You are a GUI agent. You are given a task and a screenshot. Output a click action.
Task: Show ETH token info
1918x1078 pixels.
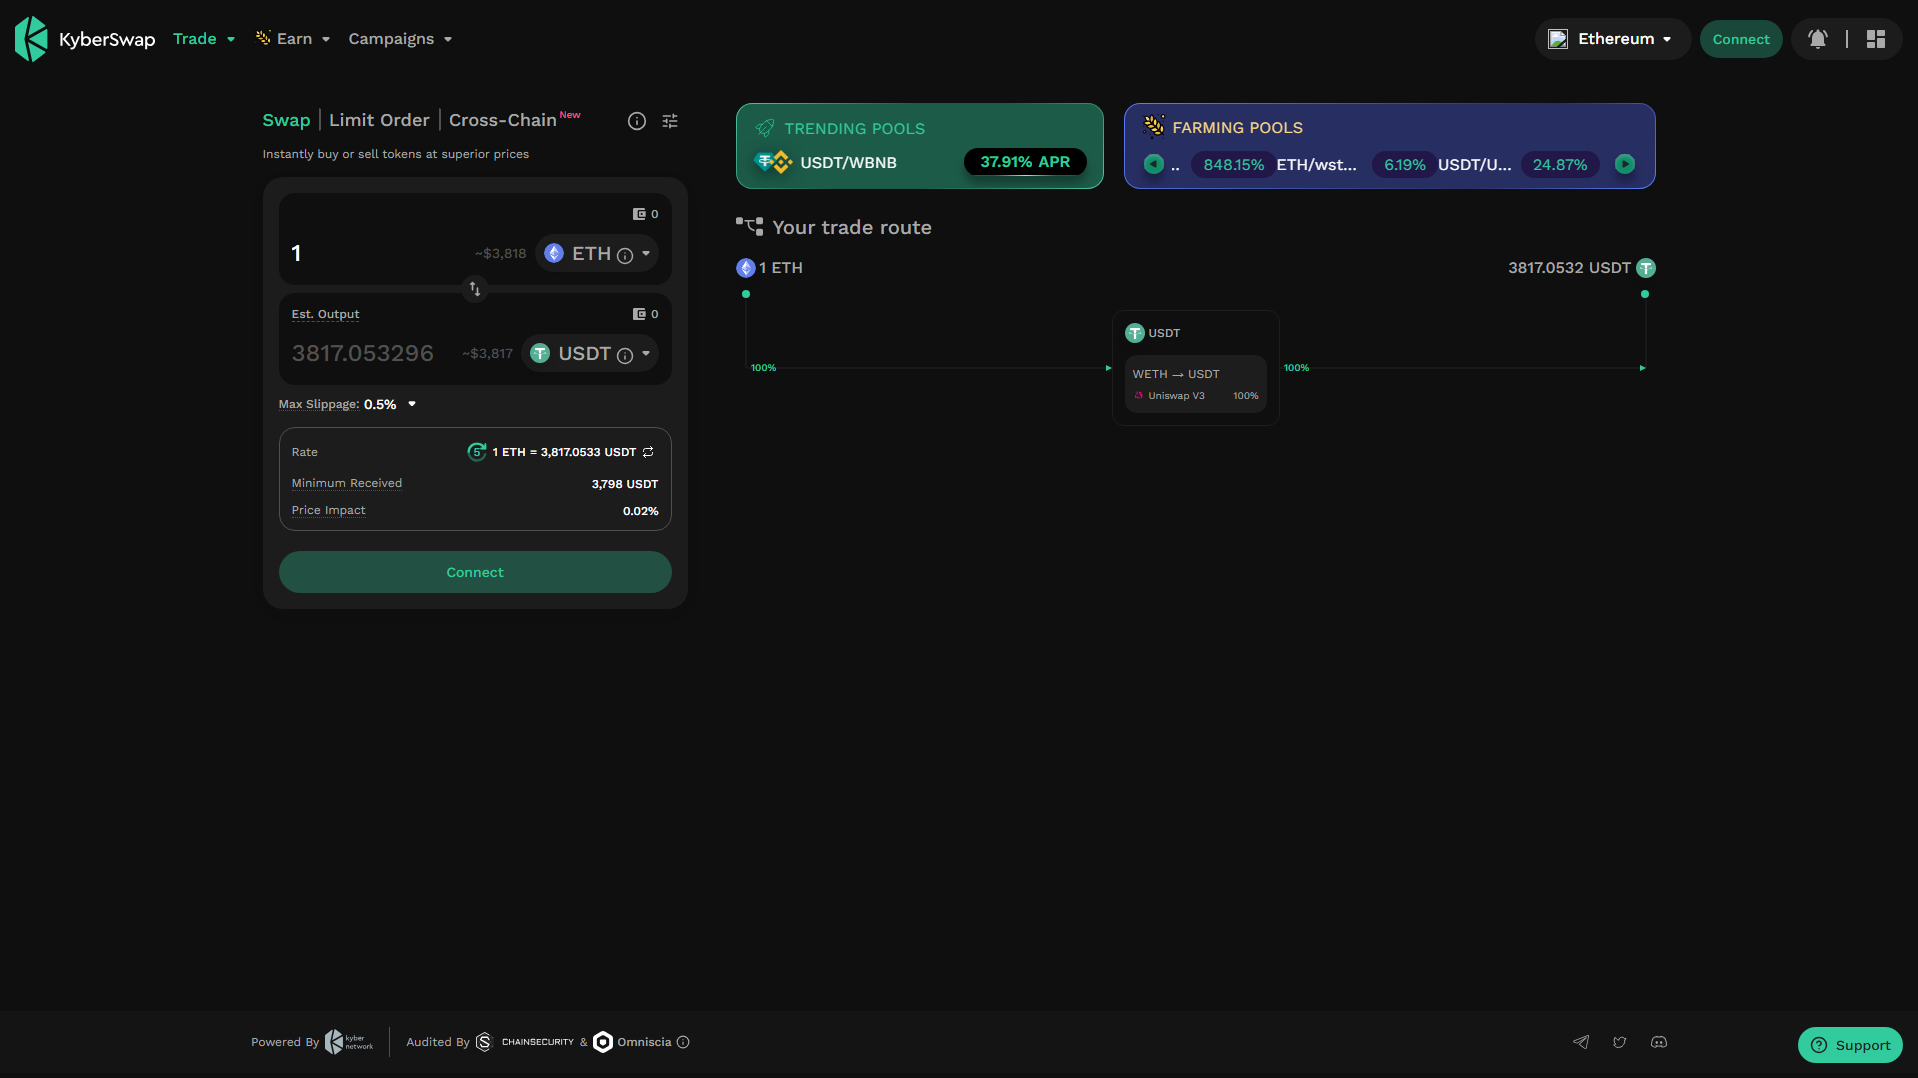625,255
